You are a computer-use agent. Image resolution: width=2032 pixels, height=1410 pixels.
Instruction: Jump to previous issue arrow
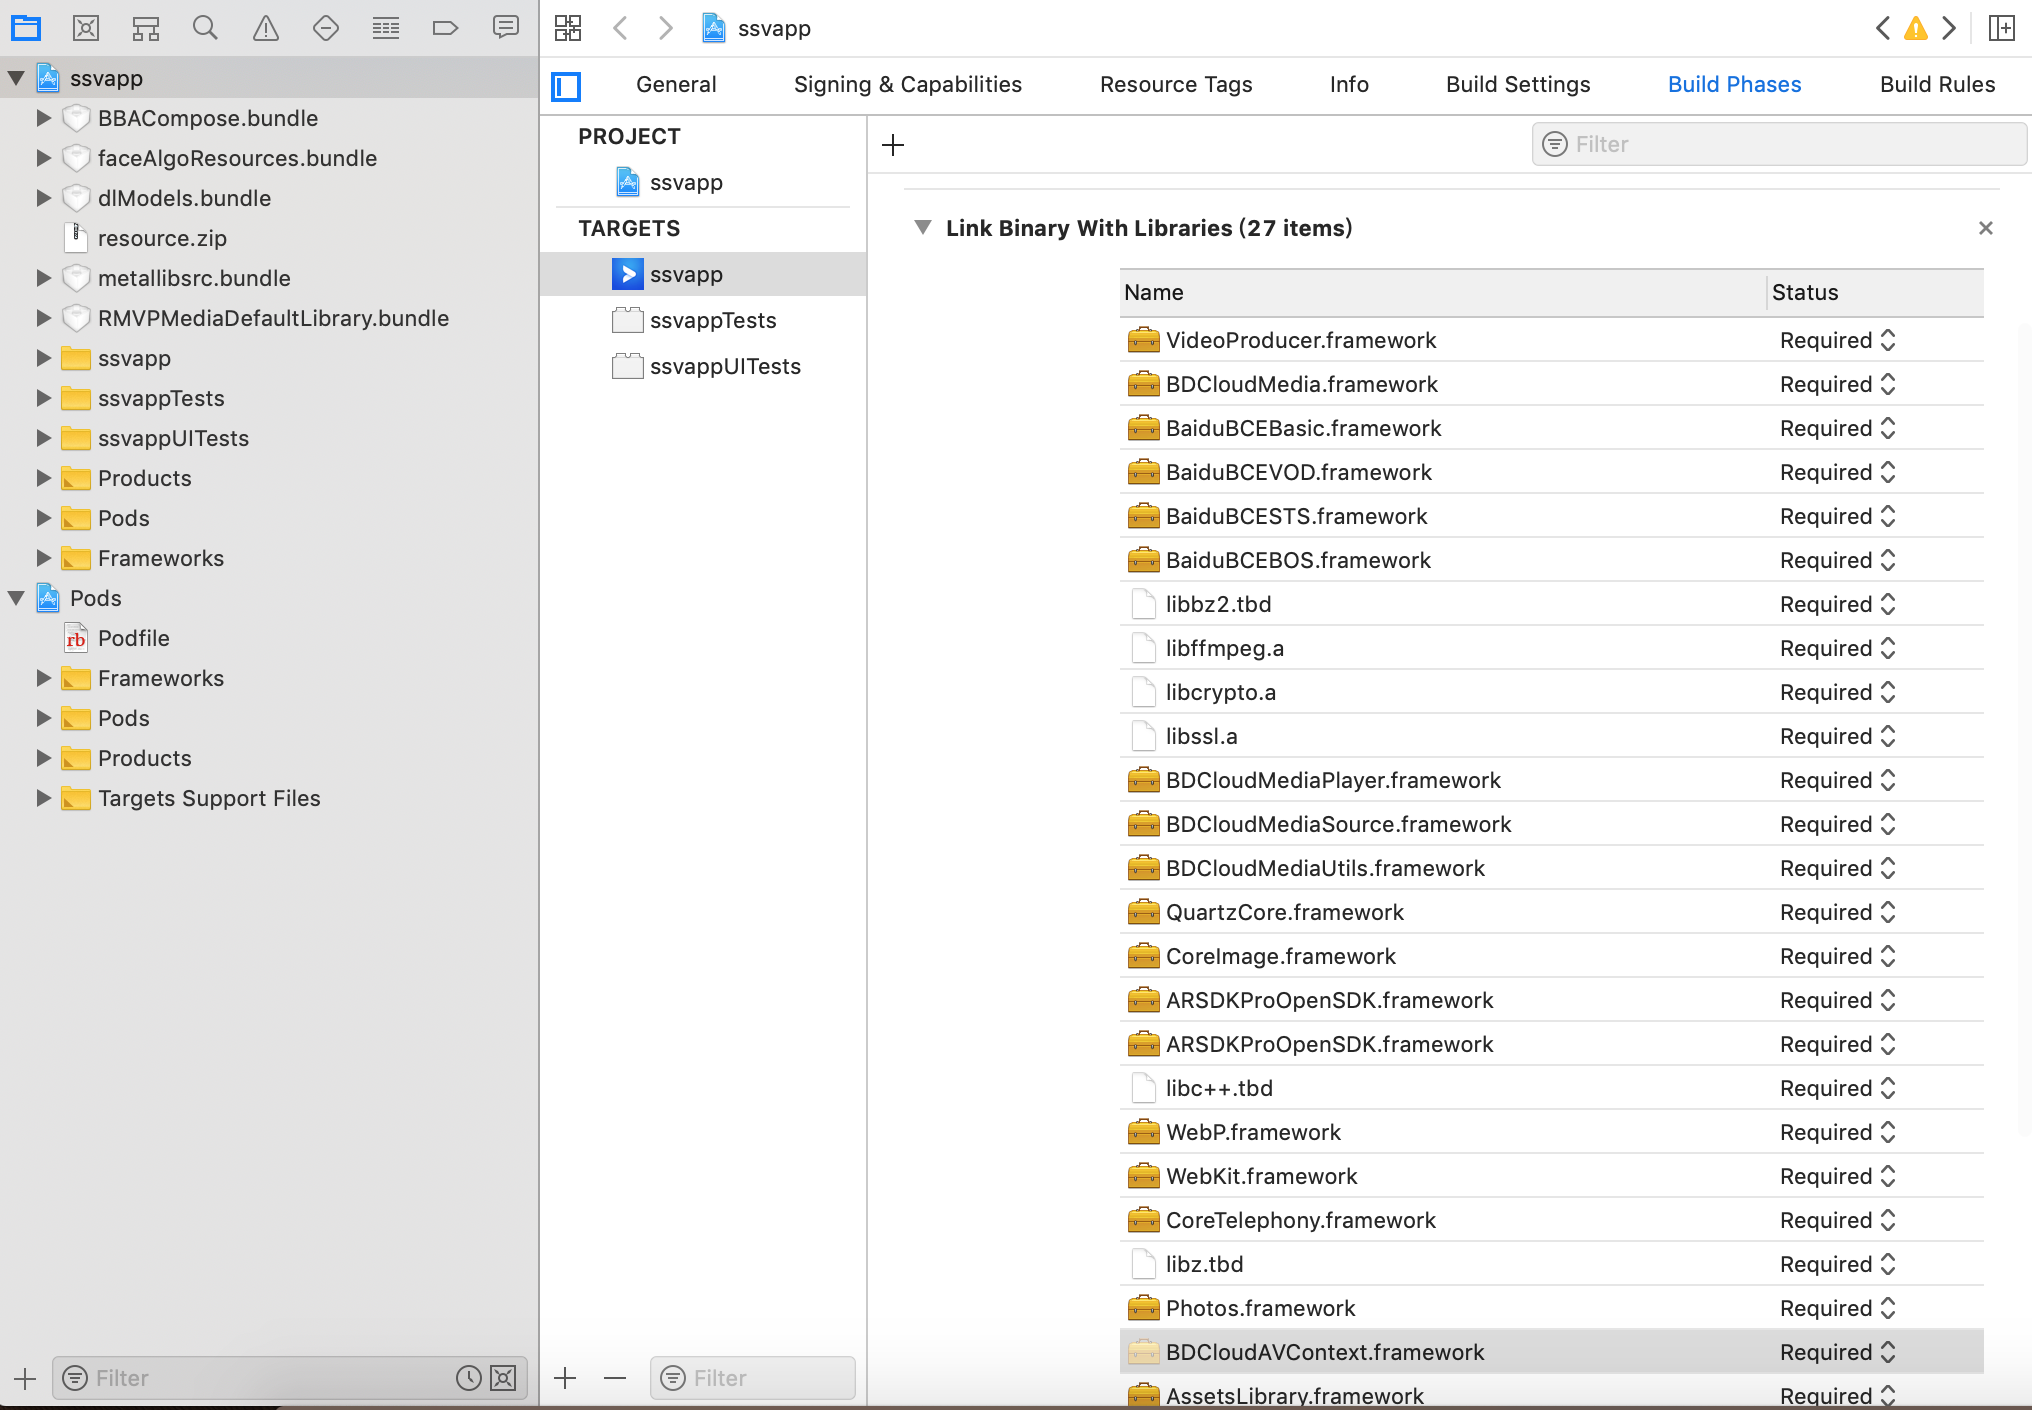[x=1882, y=28]
